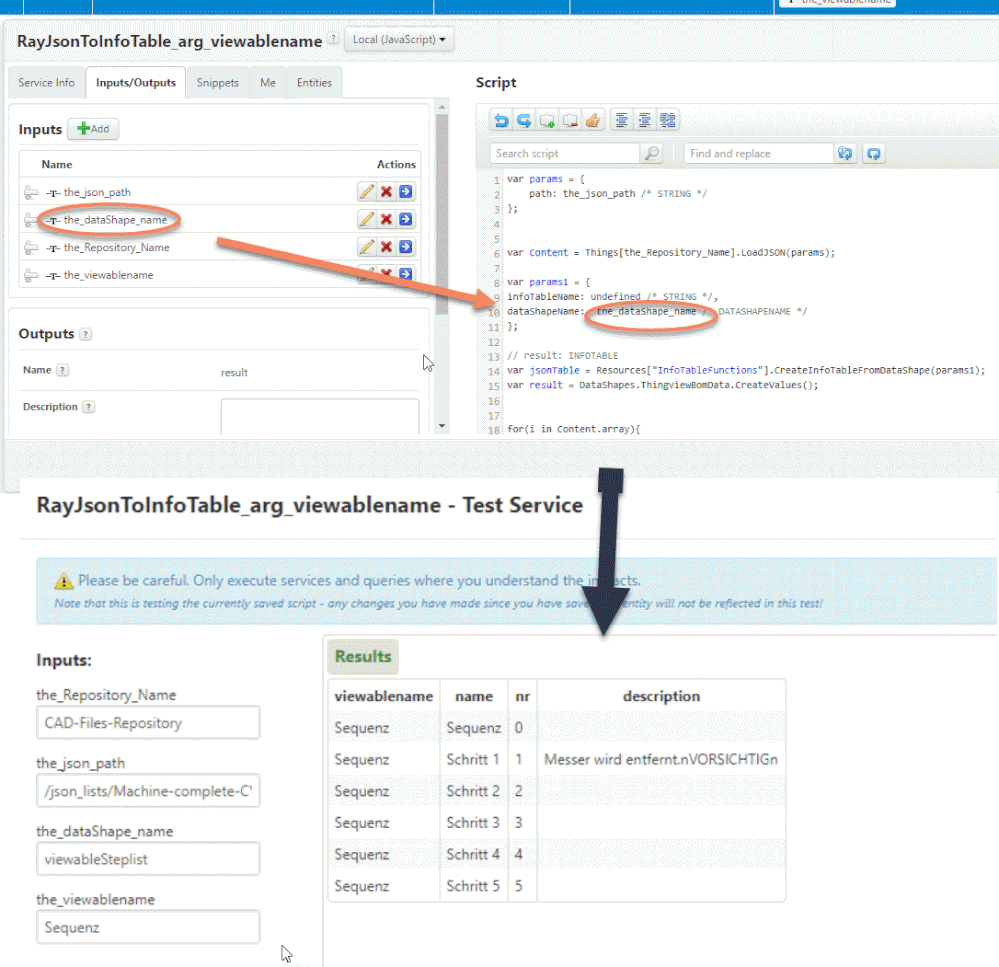
Task: Select the the_viewablename input row name
Action: [108, 275]
